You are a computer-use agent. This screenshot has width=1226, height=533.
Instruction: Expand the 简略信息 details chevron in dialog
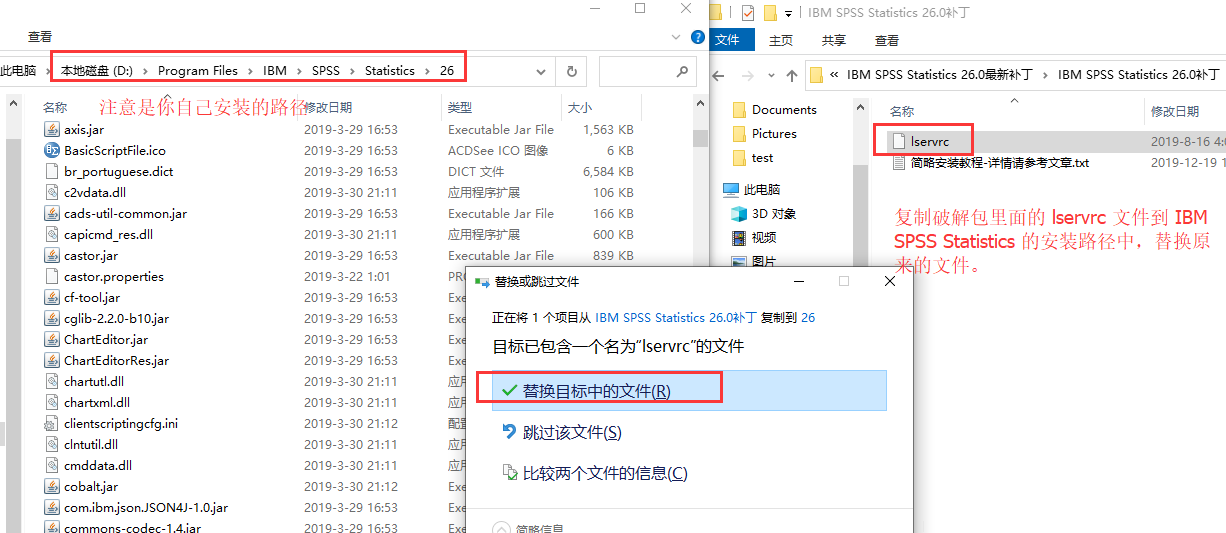pyautogui.click(x=502, y=529)
